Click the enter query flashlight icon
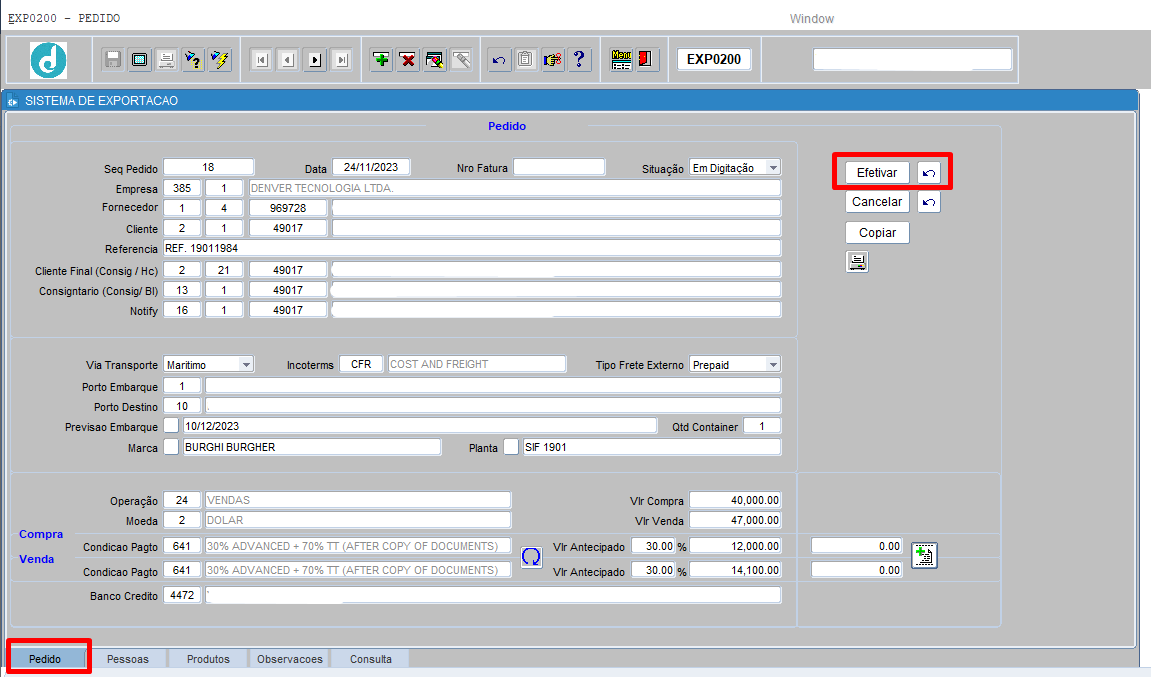Screen dimensions: 1151x677 click(193, 59)
